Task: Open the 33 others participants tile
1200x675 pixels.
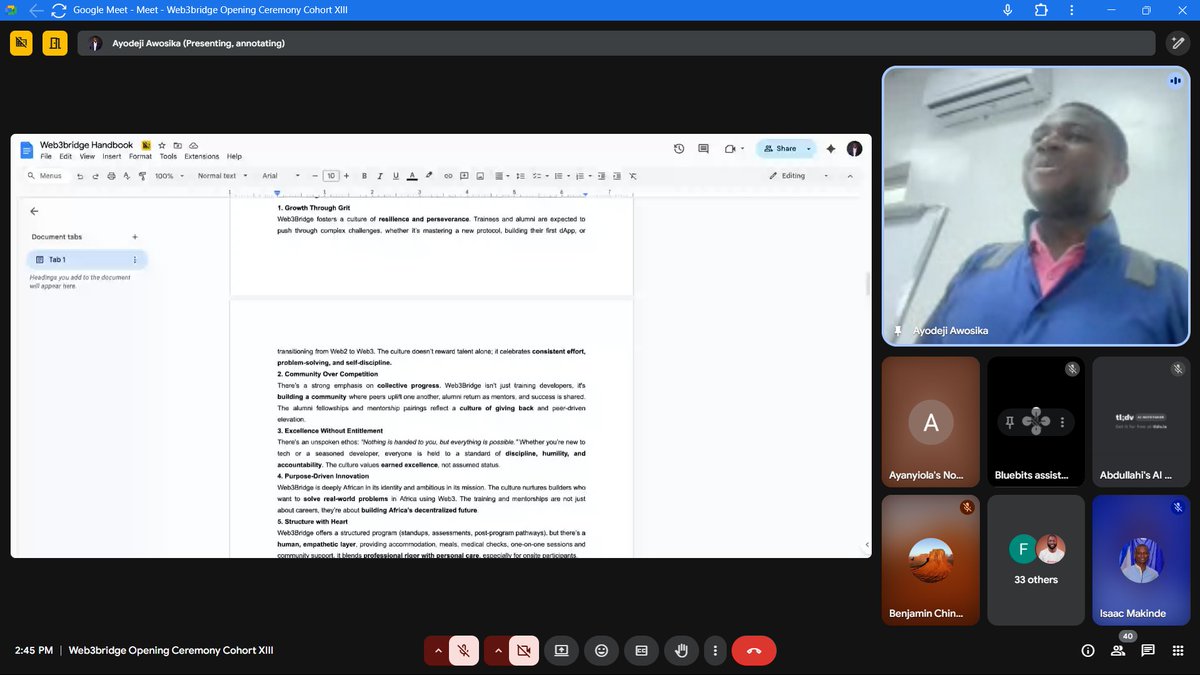Action: coord(1035,560)
